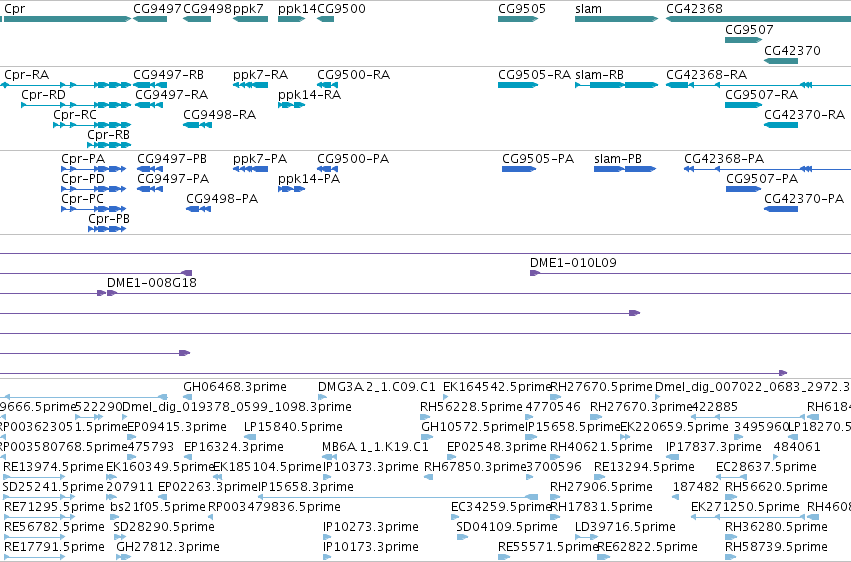Click EST IP10373.3prime
This screenshot has width=851, height=562.
coord(327,477)
